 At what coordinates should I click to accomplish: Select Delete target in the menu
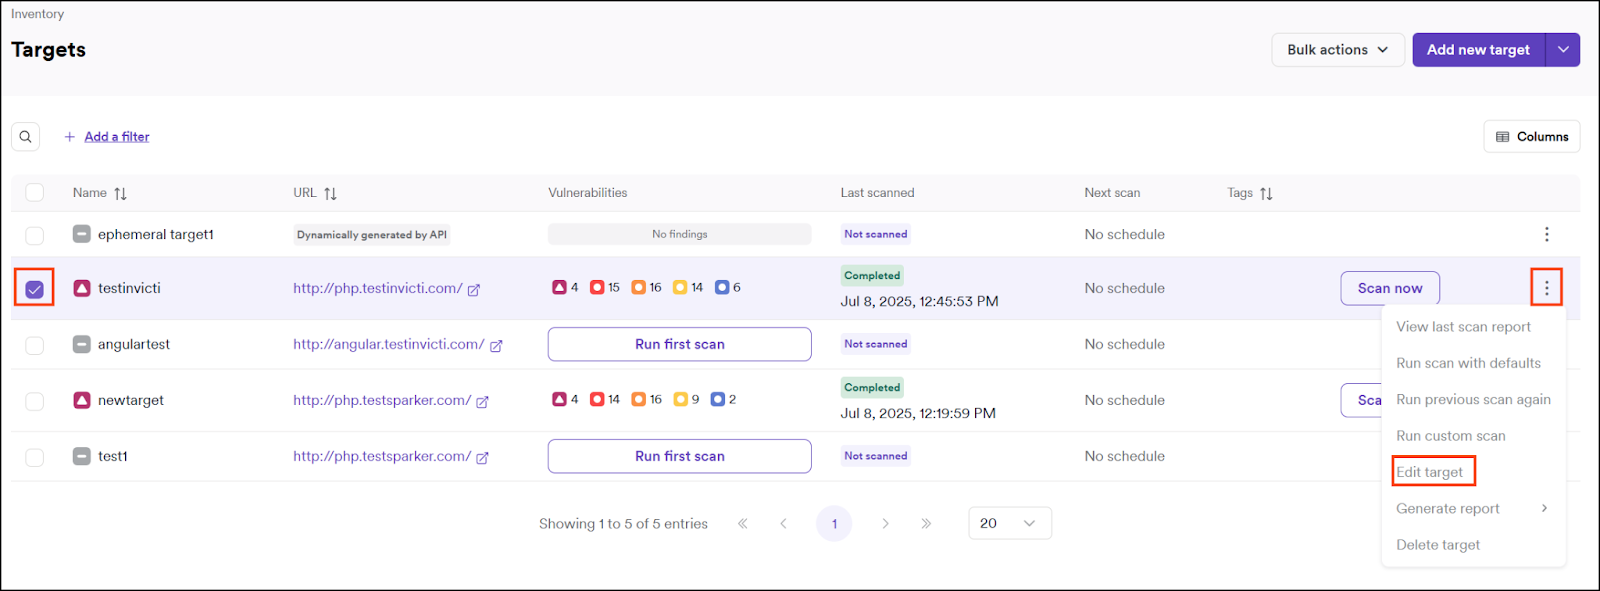pyautogui.click(x=1438, y=545)
